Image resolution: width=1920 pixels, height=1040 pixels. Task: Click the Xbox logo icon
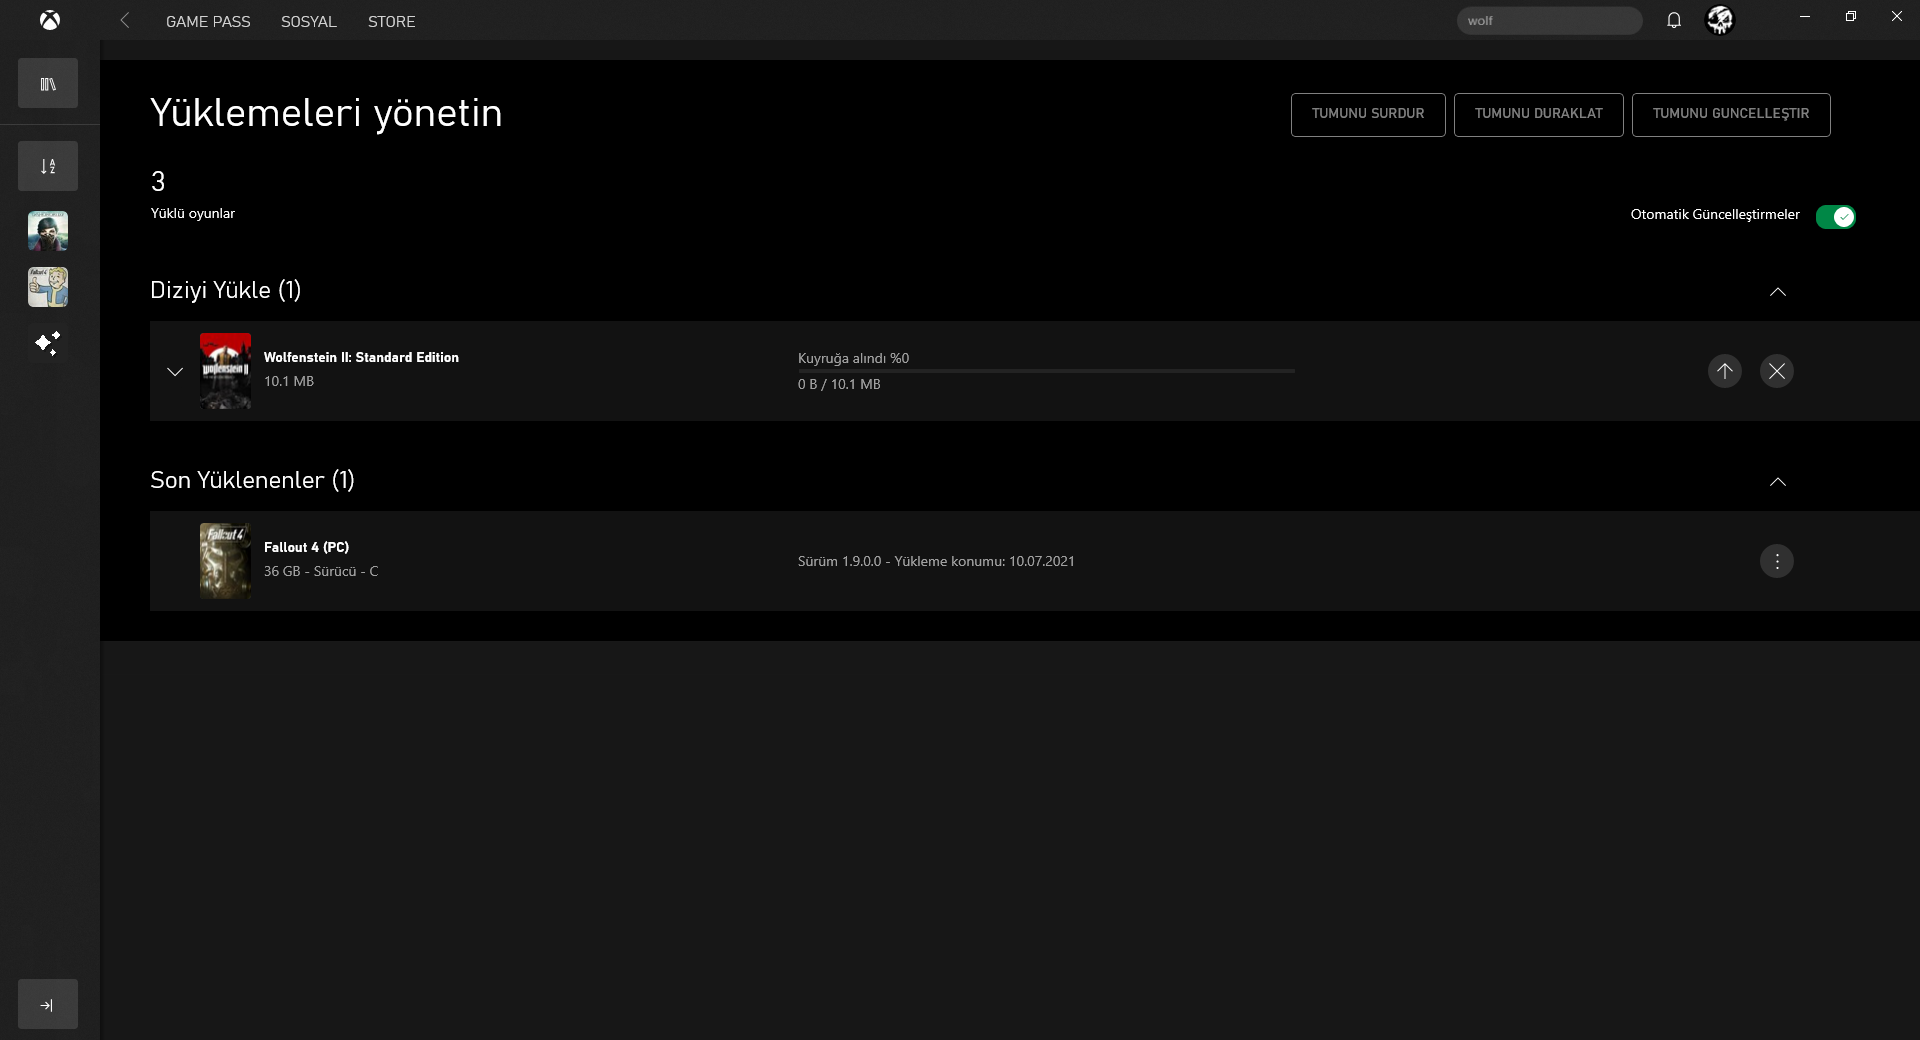[x=49, y=20]
